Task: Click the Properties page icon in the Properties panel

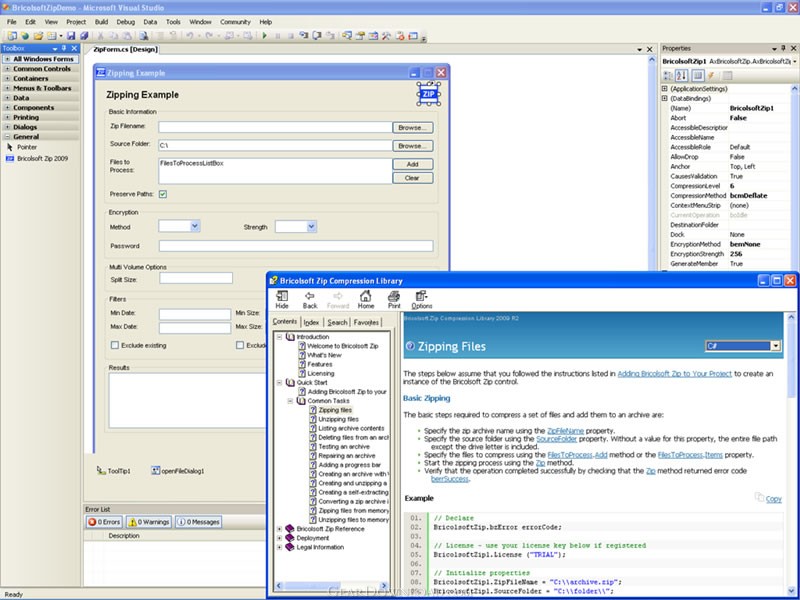Action: coord(727,76)
